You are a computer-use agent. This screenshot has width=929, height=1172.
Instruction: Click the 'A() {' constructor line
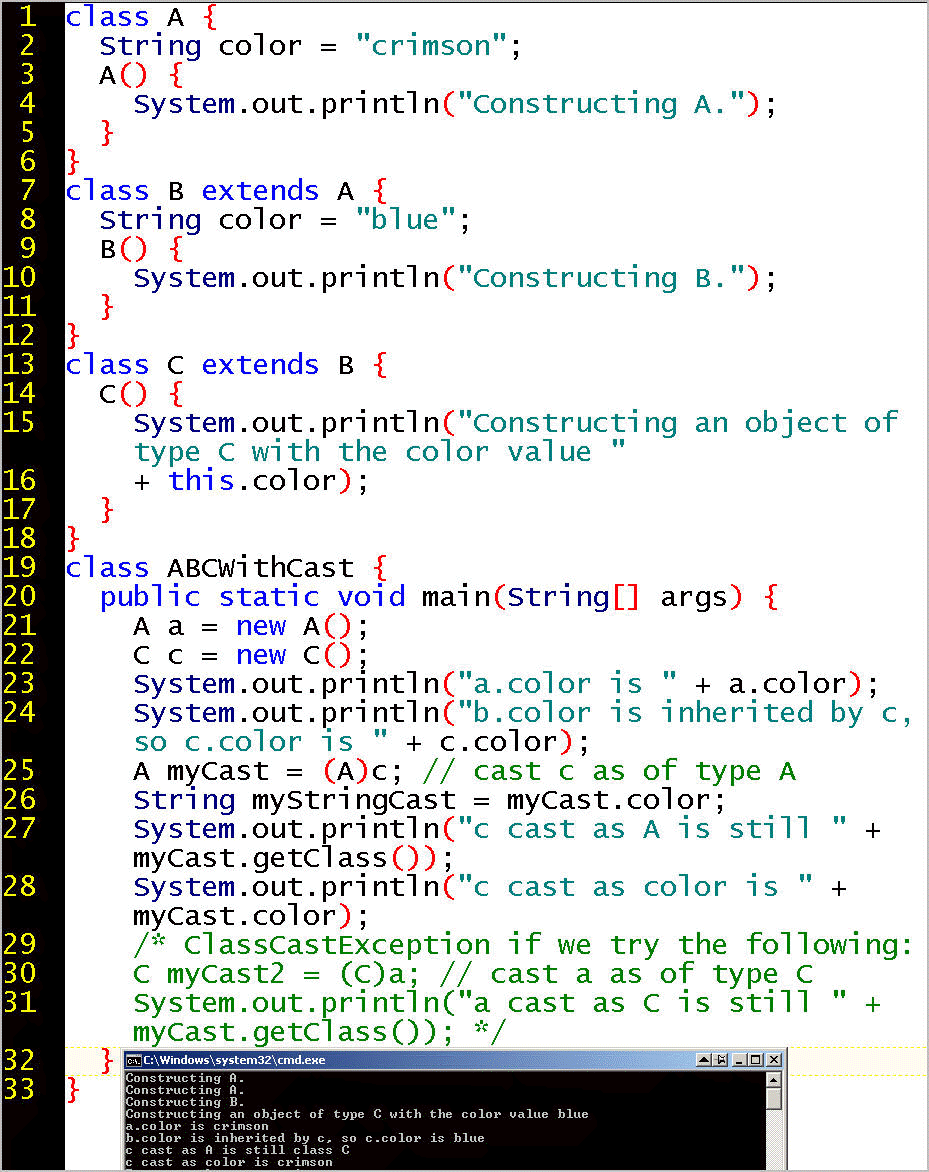pos(141,75)
